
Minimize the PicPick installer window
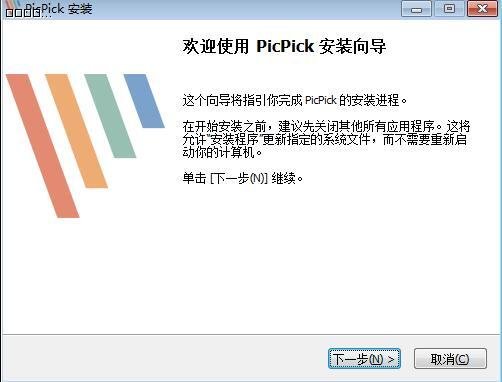coord(416,9)
